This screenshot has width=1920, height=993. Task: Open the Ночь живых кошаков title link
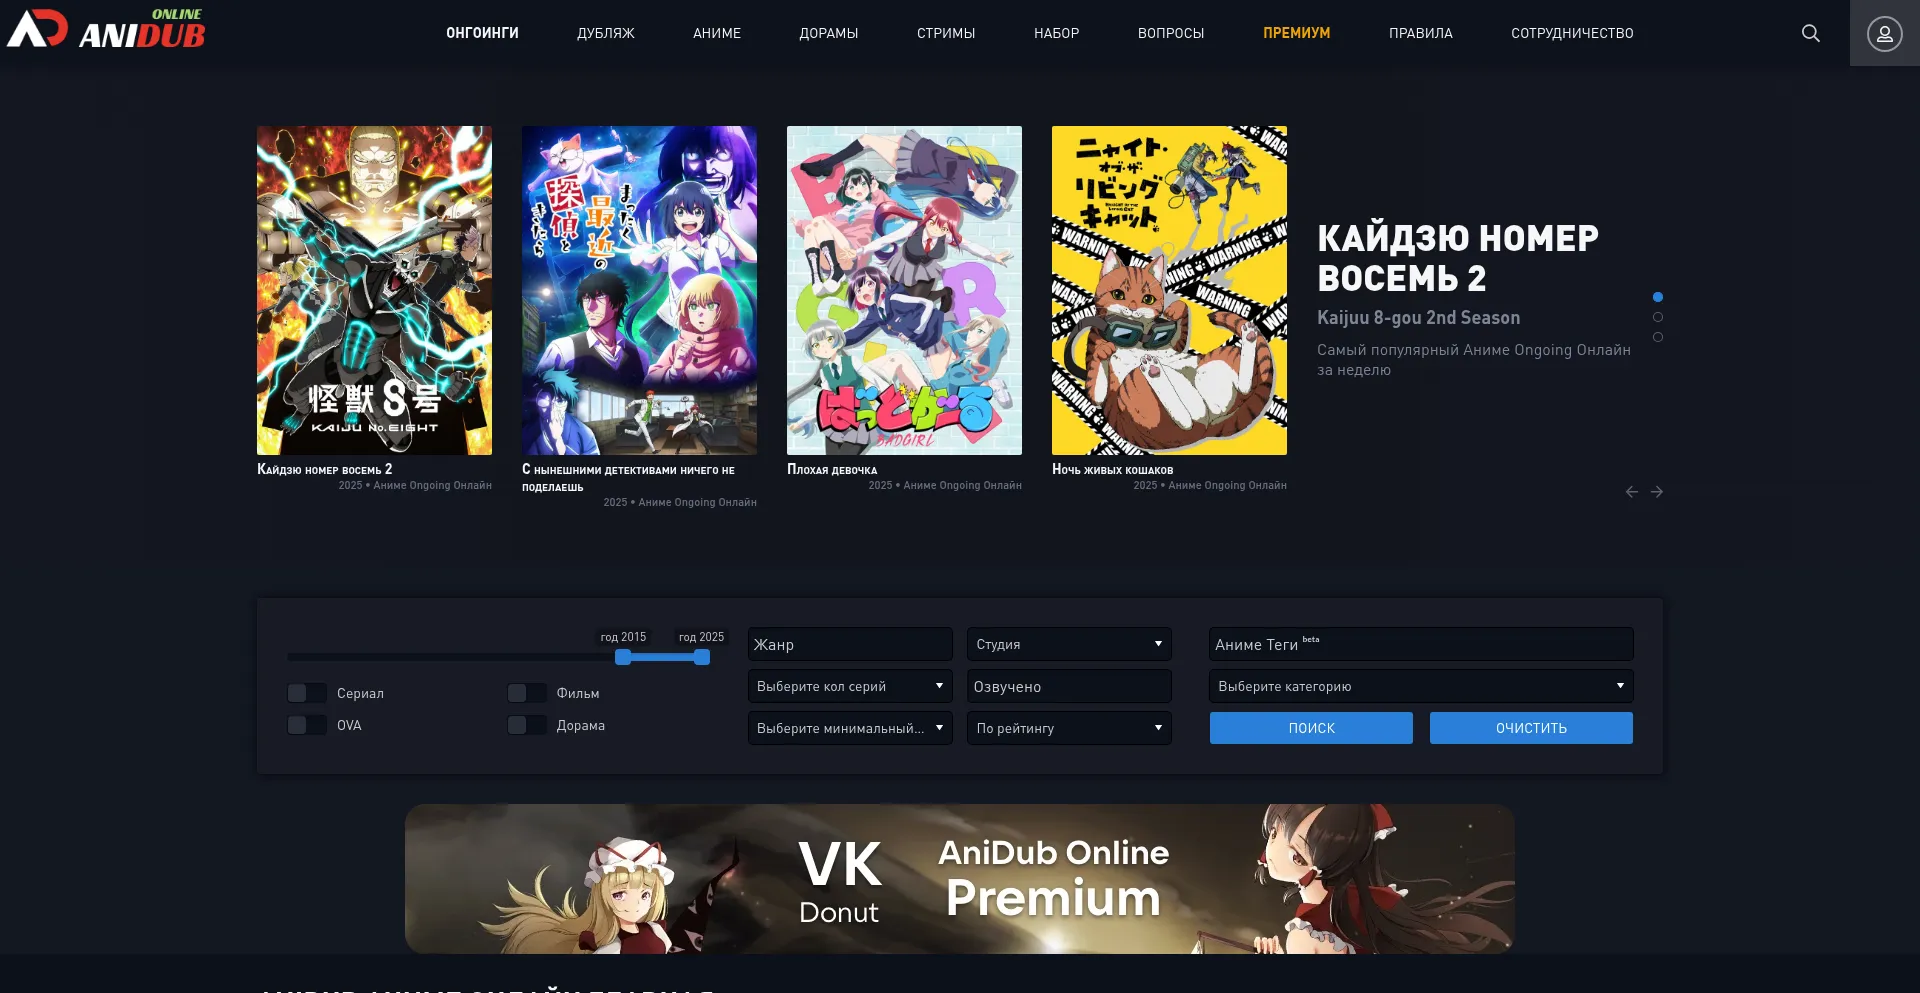coord(1113,469)
